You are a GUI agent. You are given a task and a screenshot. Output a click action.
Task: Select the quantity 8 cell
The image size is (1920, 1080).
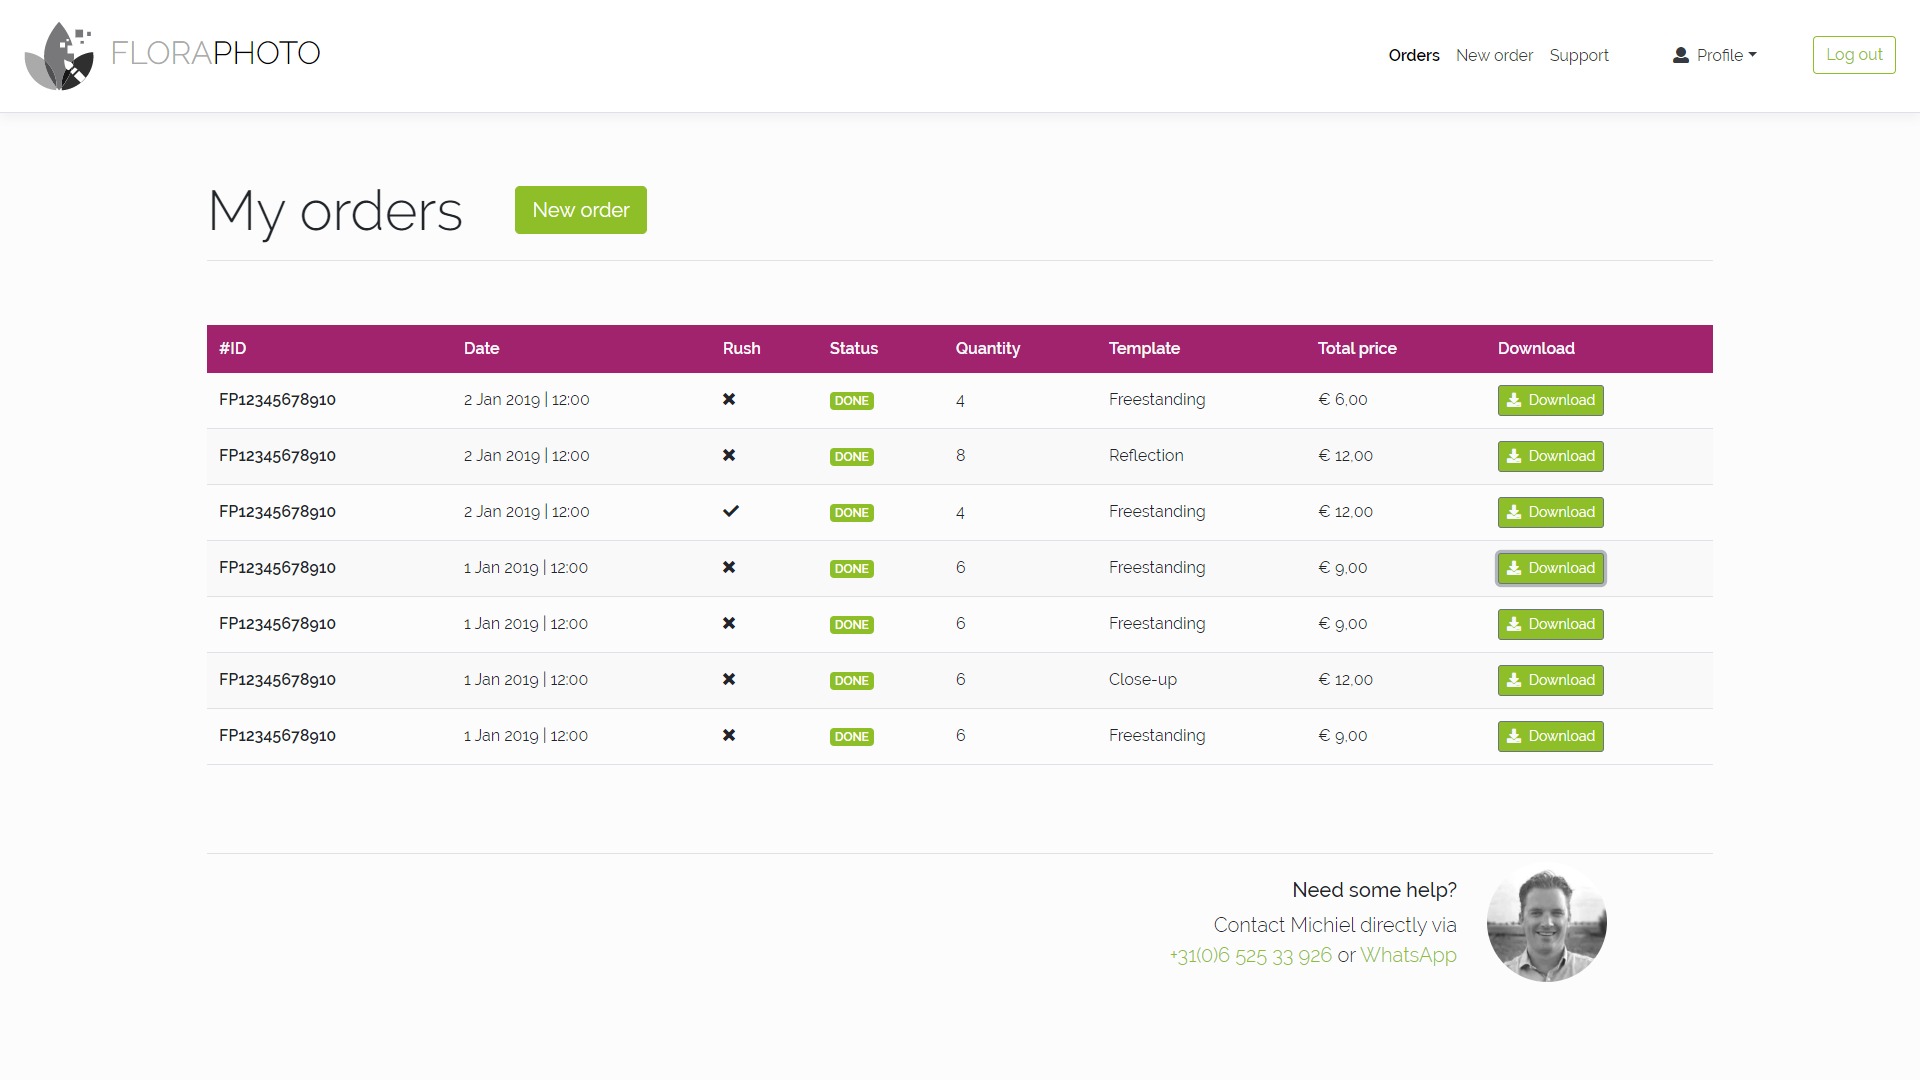(960, 456)
